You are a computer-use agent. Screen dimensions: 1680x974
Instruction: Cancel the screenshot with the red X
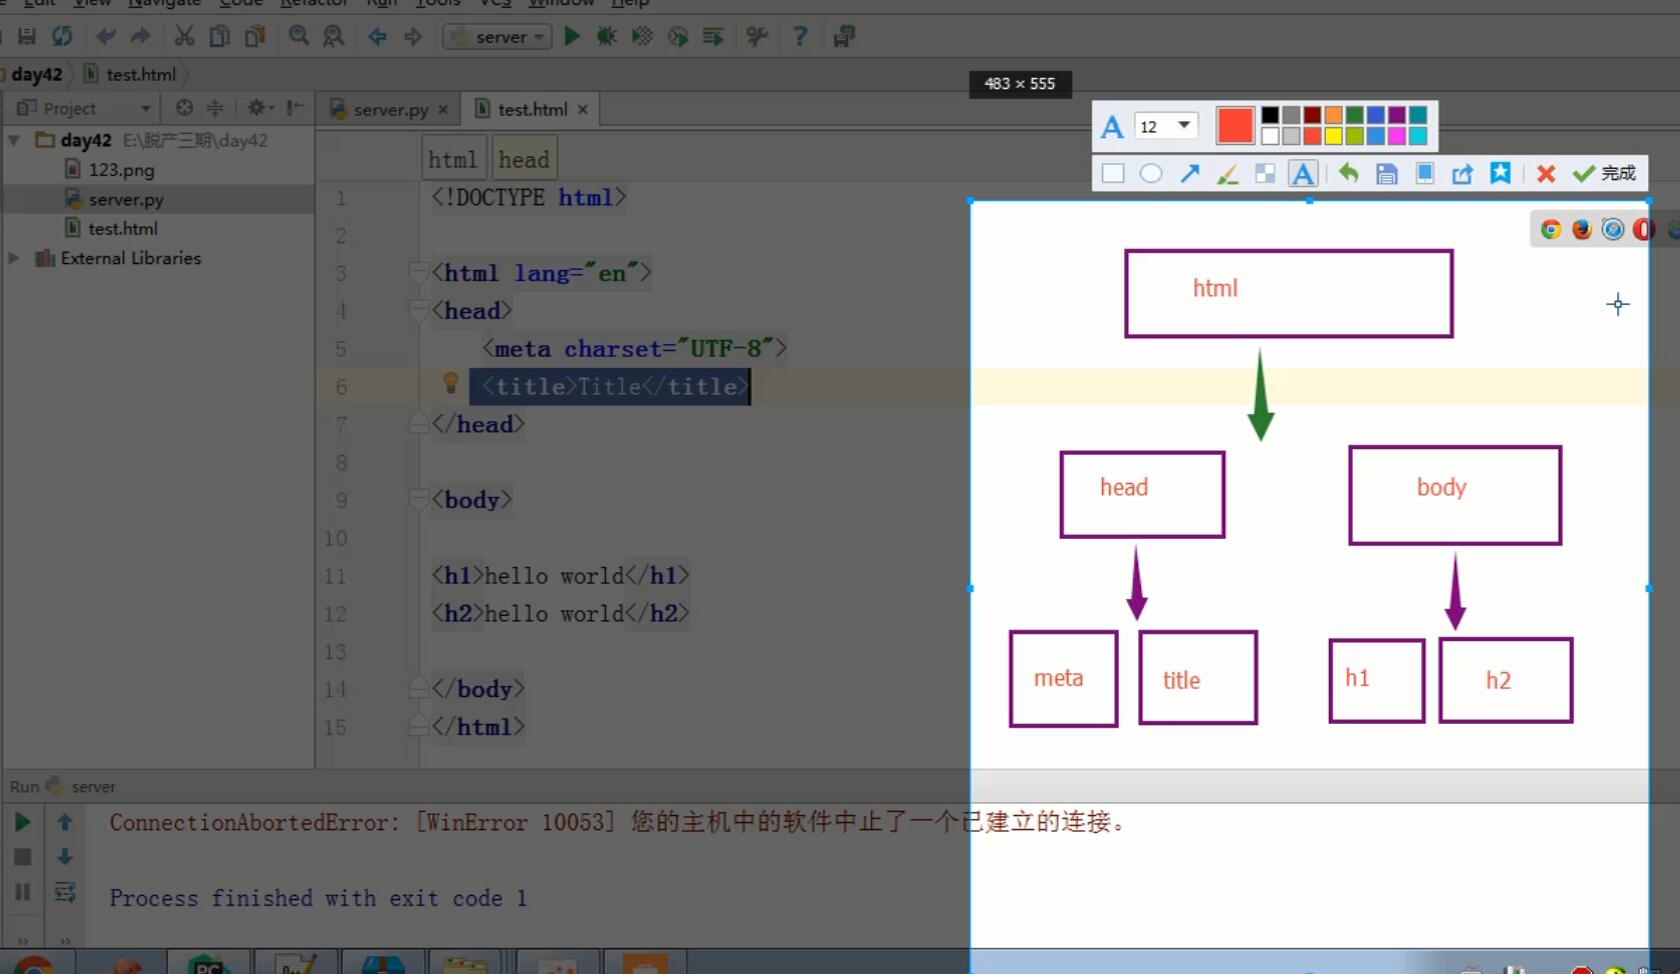point(1546,174)
